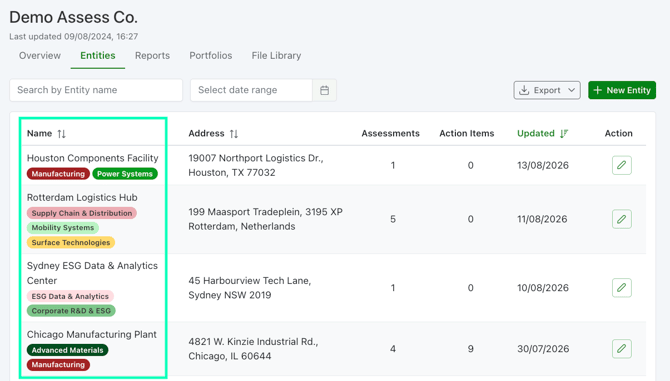This screenshot has width=670, height=381.
Task: Open the Houston Components Facility entity
Action: pyautogui.click(x=92, y=158)
